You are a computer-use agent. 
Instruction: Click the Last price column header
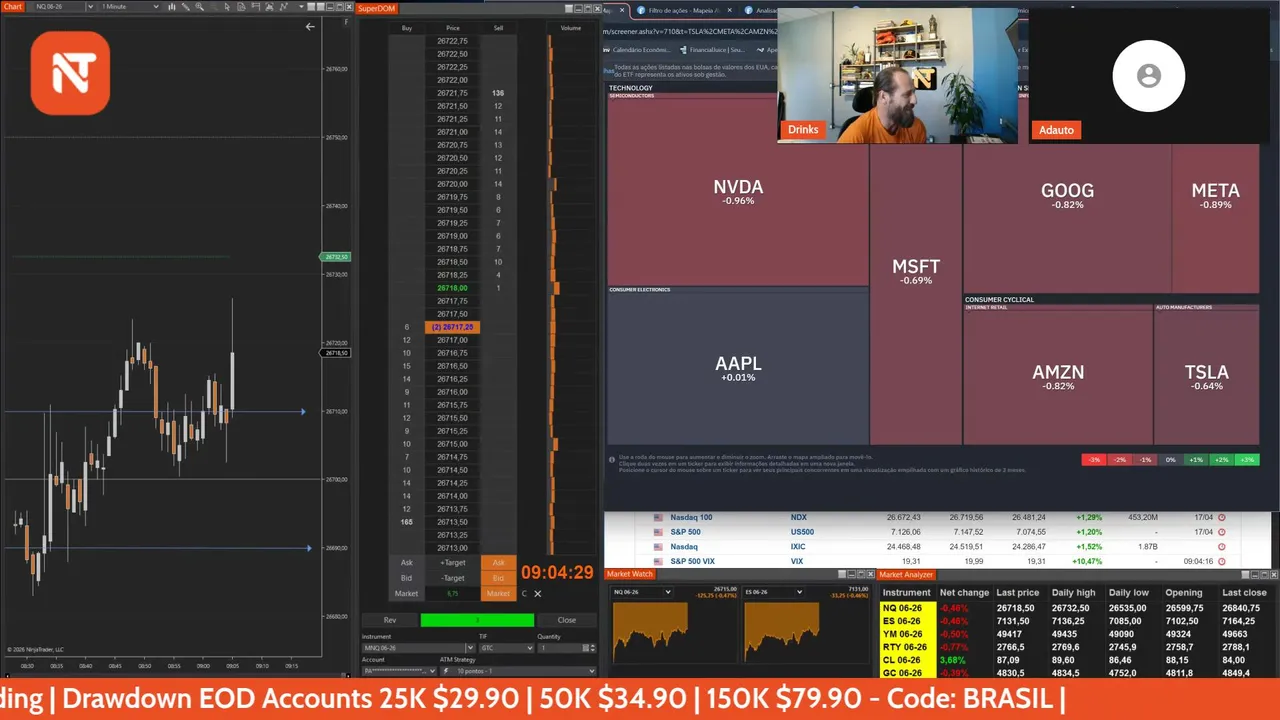[x=1018, y=593]
